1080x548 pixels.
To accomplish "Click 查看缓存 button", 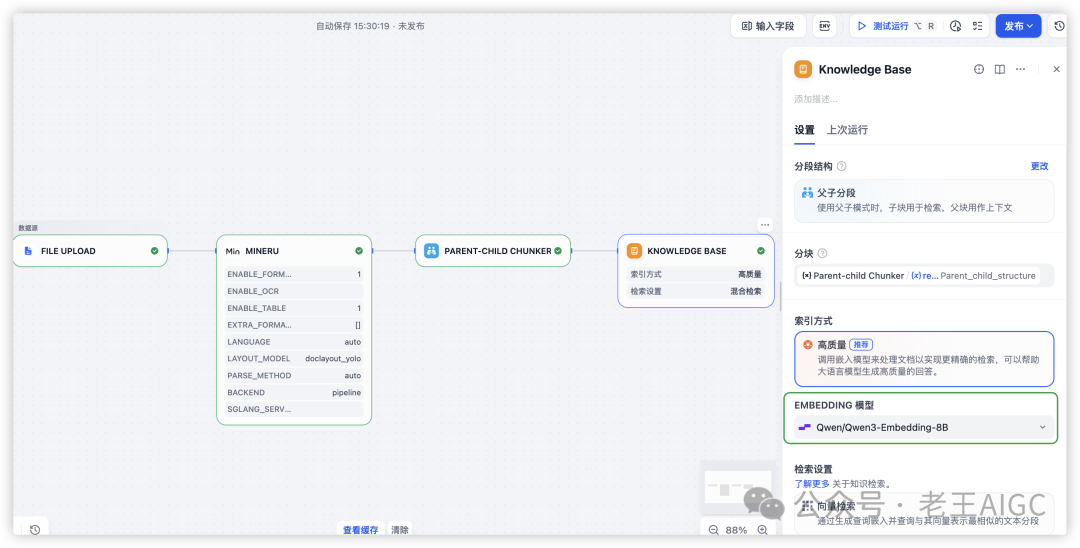I will [x=361, y=529].
